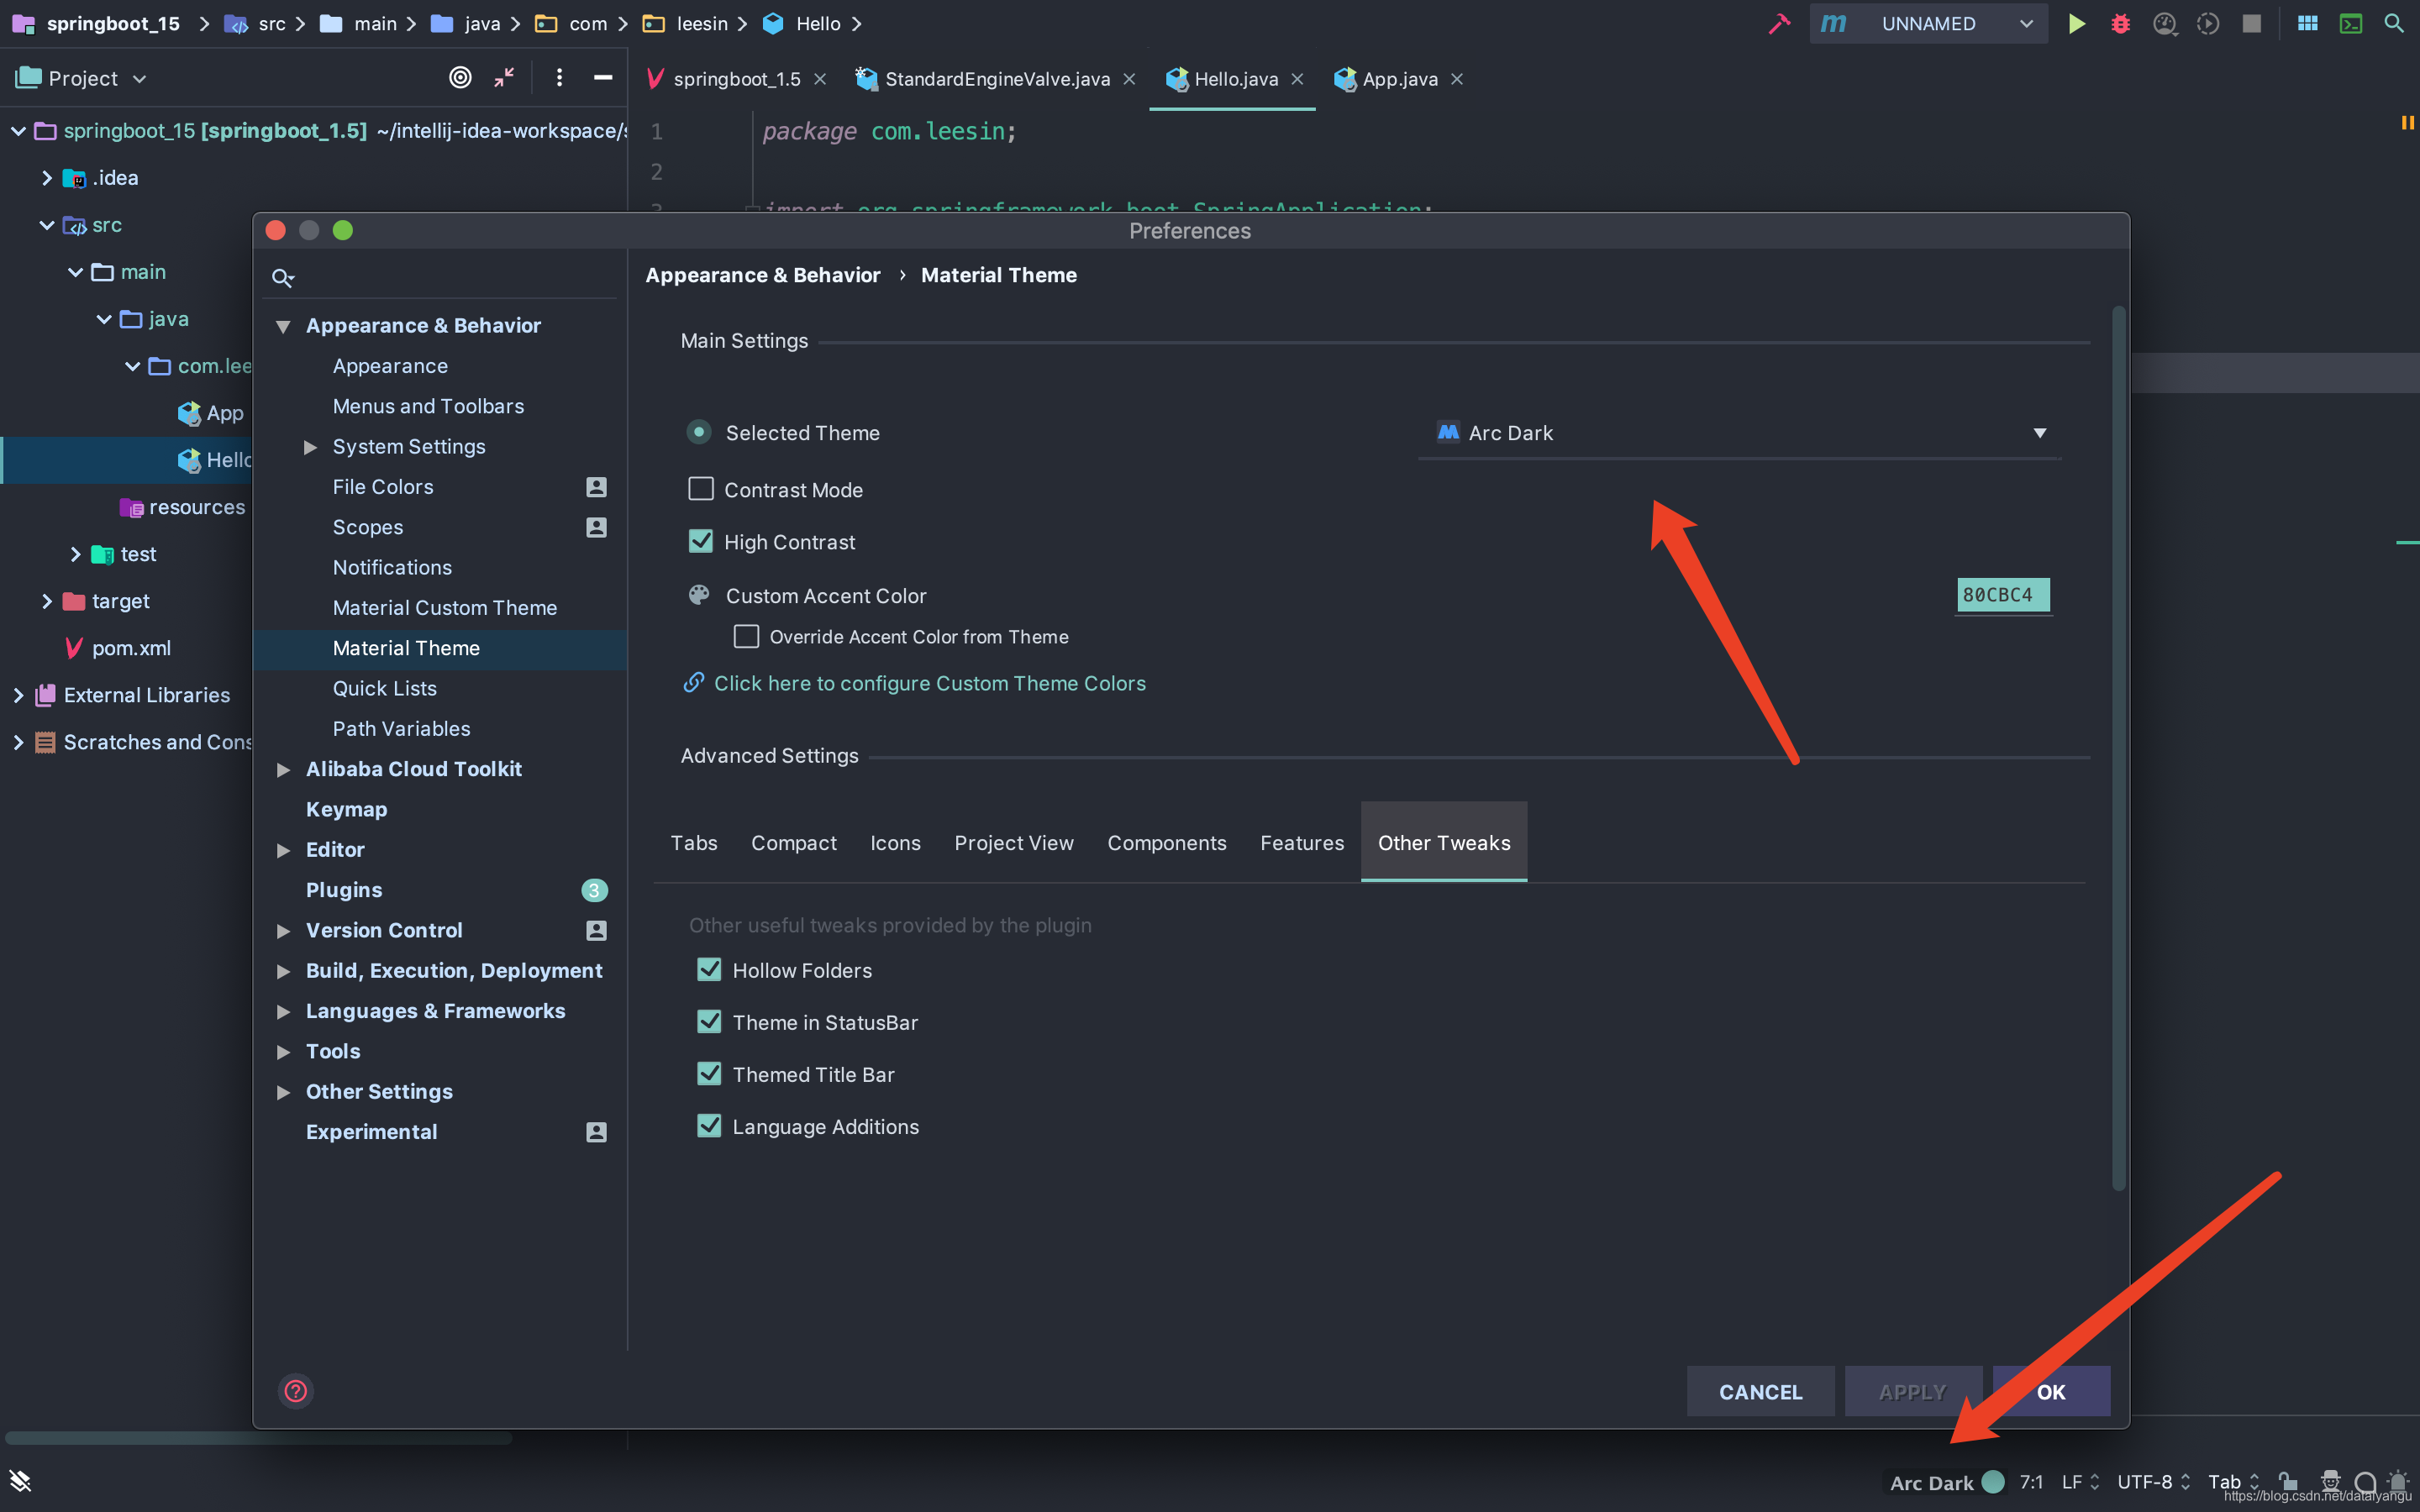Open the green terminal icon in toolbar
Image resolution: width=2420 pixels, height=1512 pixels.
coord(2351,23)
